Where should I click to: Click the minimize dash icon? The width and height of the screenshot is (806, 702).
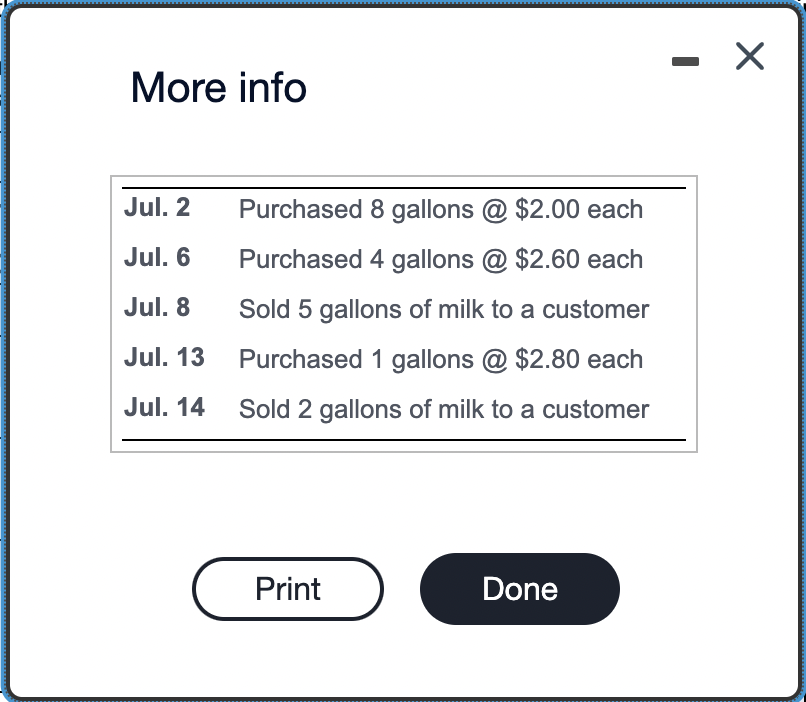686,61
